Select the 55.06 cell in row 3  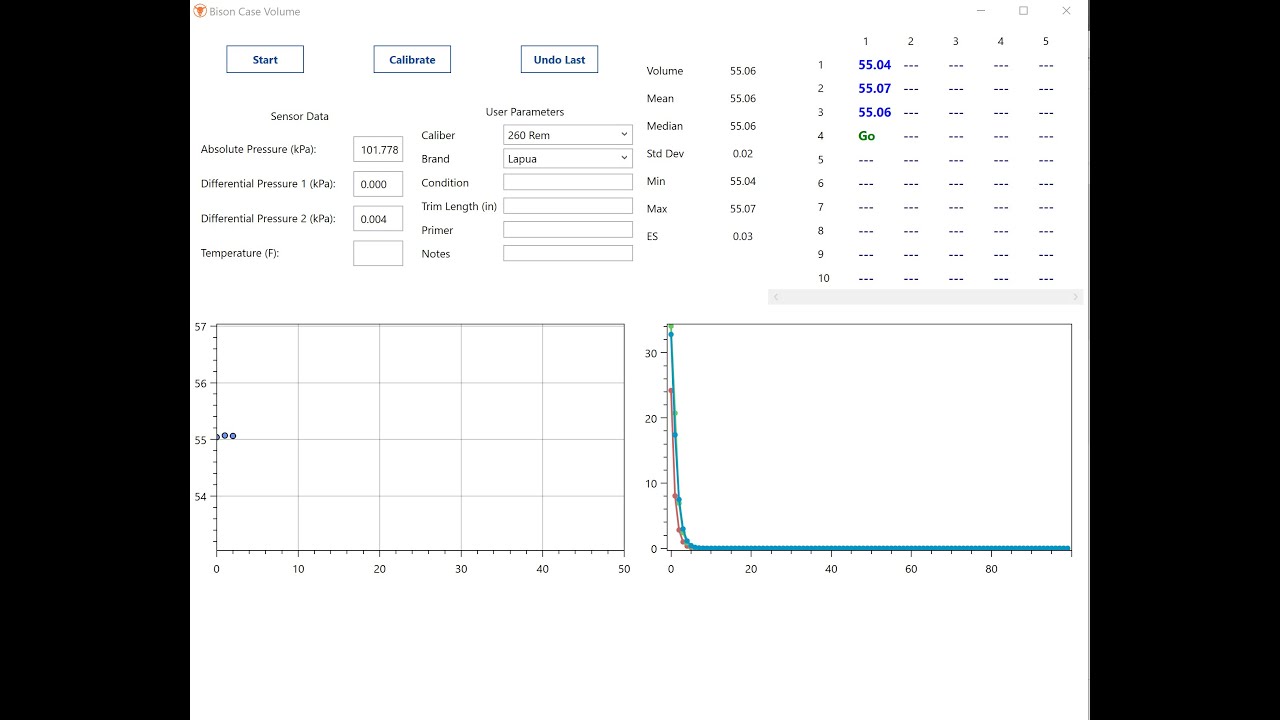coord(874,112)
